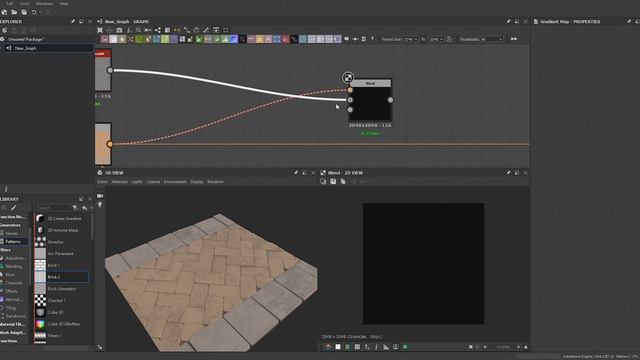Click the open folder icon in top toolbar
640x360 pixels.
pos(14,12)
